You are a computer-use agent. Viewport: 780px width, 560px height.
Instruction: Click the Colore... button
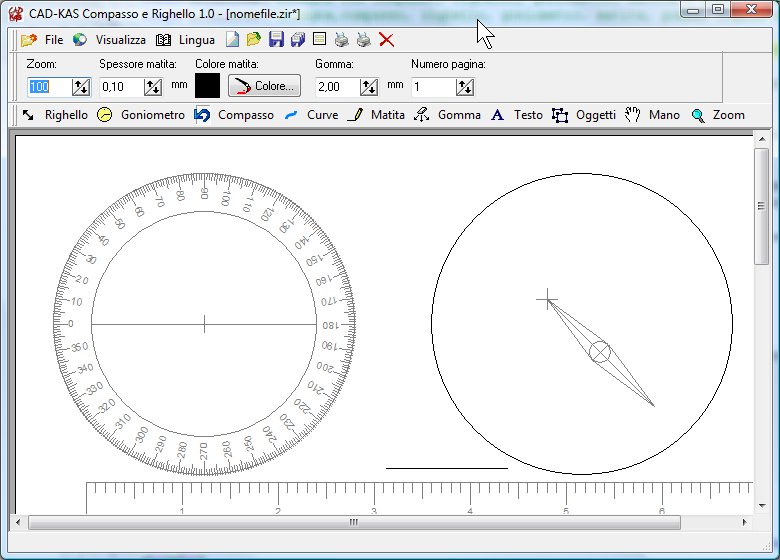[265, 86]
